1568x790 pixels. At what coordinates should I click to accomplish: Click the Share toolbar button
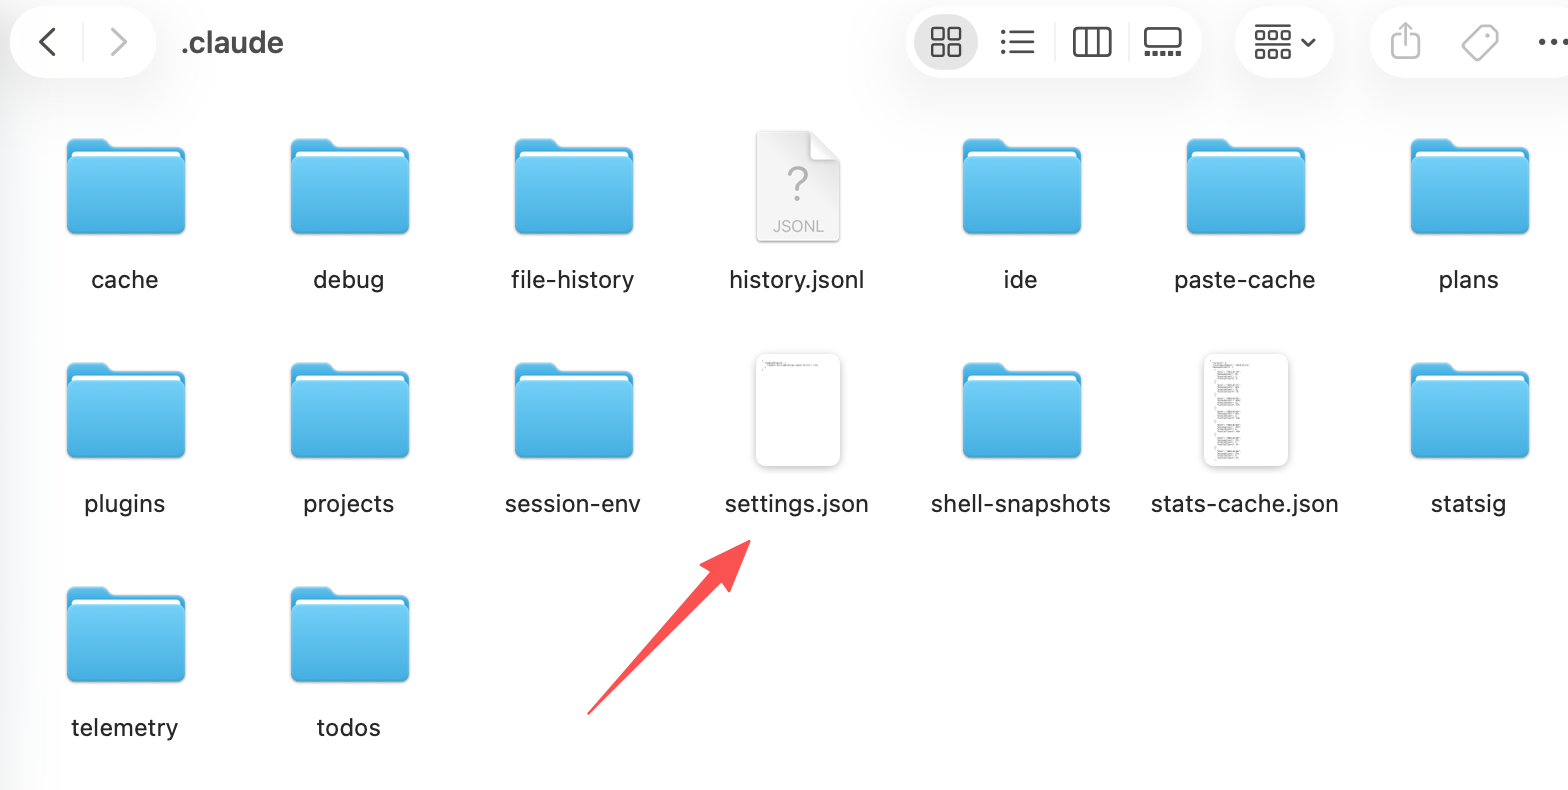[x=1405, y=42]
